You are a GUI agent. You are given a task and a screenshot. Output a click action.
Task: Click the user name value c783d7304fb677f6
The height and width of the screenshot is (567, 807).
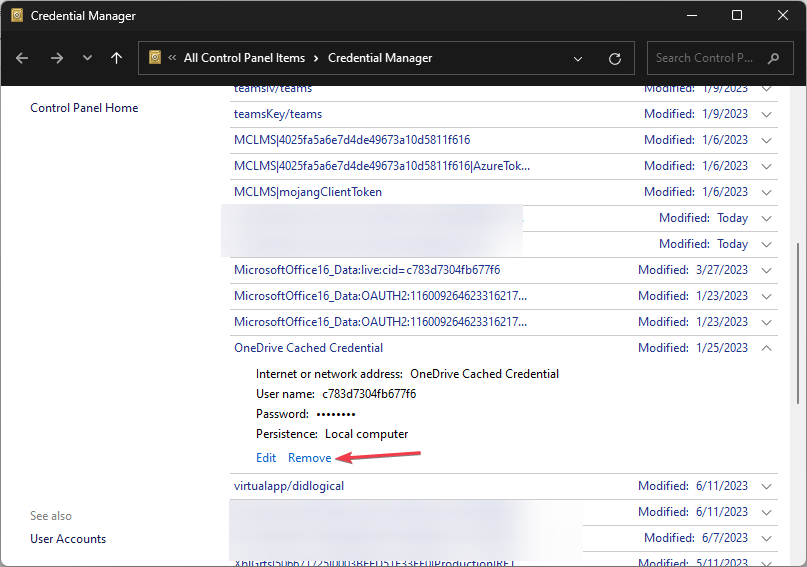369,394
